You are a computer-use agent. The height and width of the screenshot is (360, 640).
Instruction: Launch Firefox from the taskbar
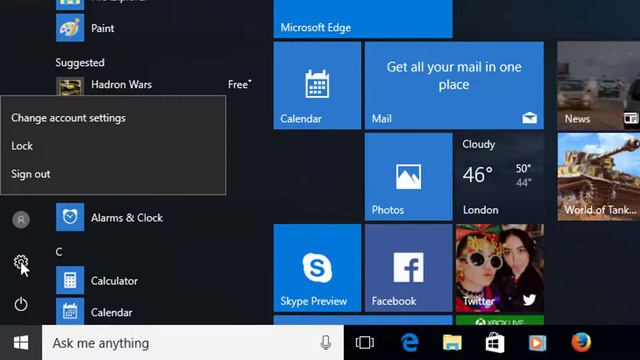click(x=581, y=342)
